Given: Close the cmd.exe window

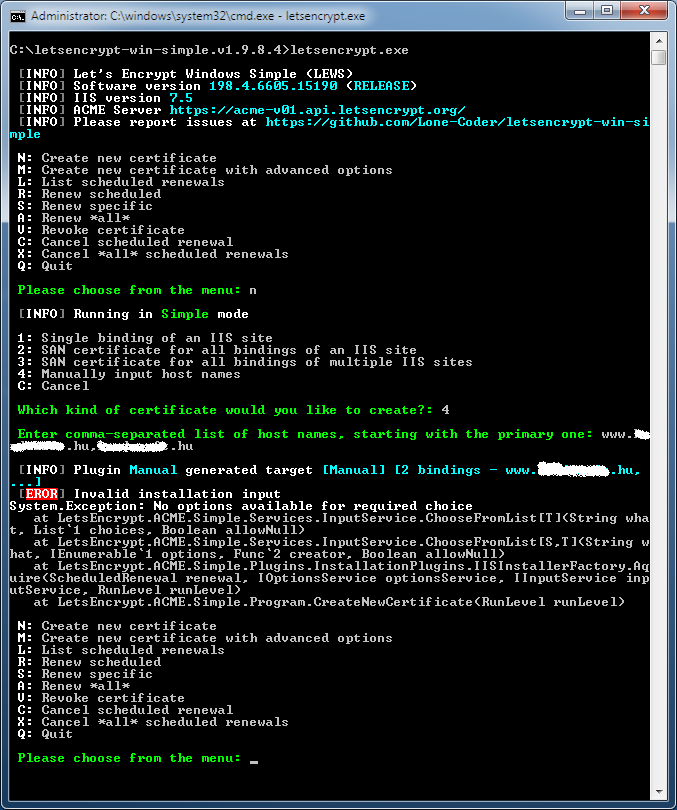Looking at the screenshot, I should (644, 11).
